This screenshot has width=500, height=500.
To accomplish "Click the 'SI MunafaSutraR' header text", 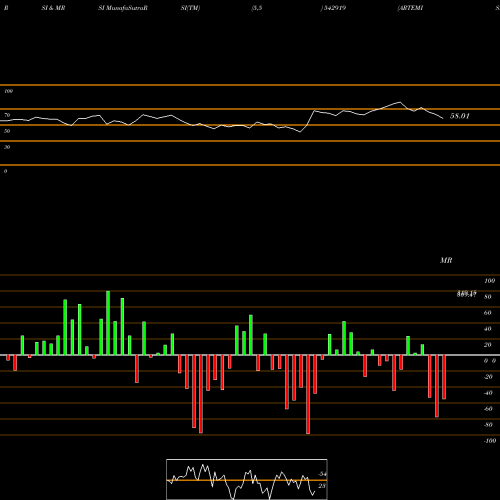I will 123,8.
